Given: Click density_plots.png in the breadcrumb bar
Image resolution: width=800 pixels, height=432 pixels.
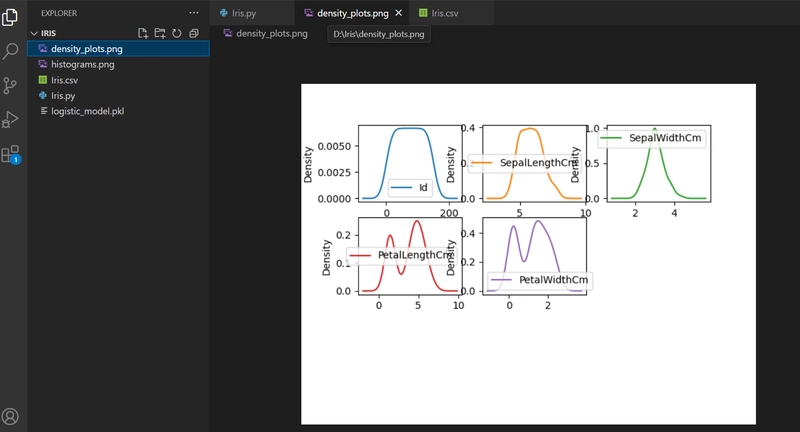Looking at the screenshot, I should coord(271,34).
